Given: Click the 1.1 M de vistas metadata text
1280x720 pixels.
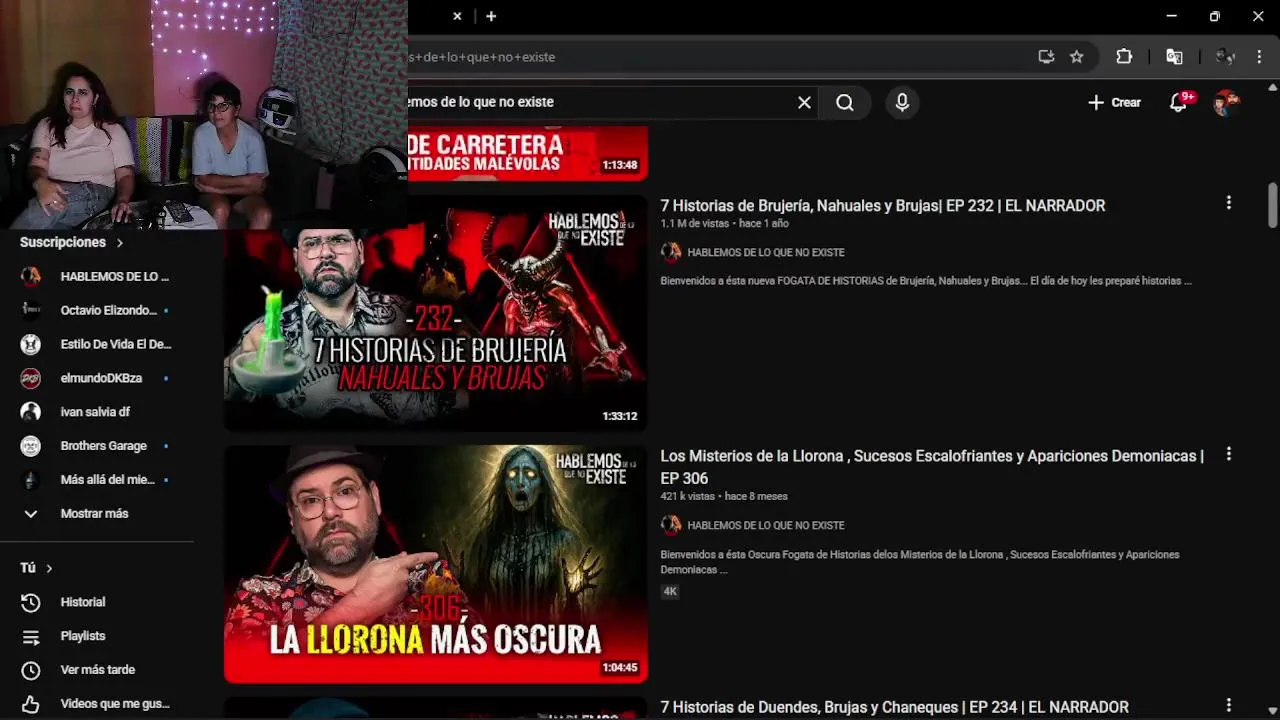Looking at the screenshot, I should 696,224.
